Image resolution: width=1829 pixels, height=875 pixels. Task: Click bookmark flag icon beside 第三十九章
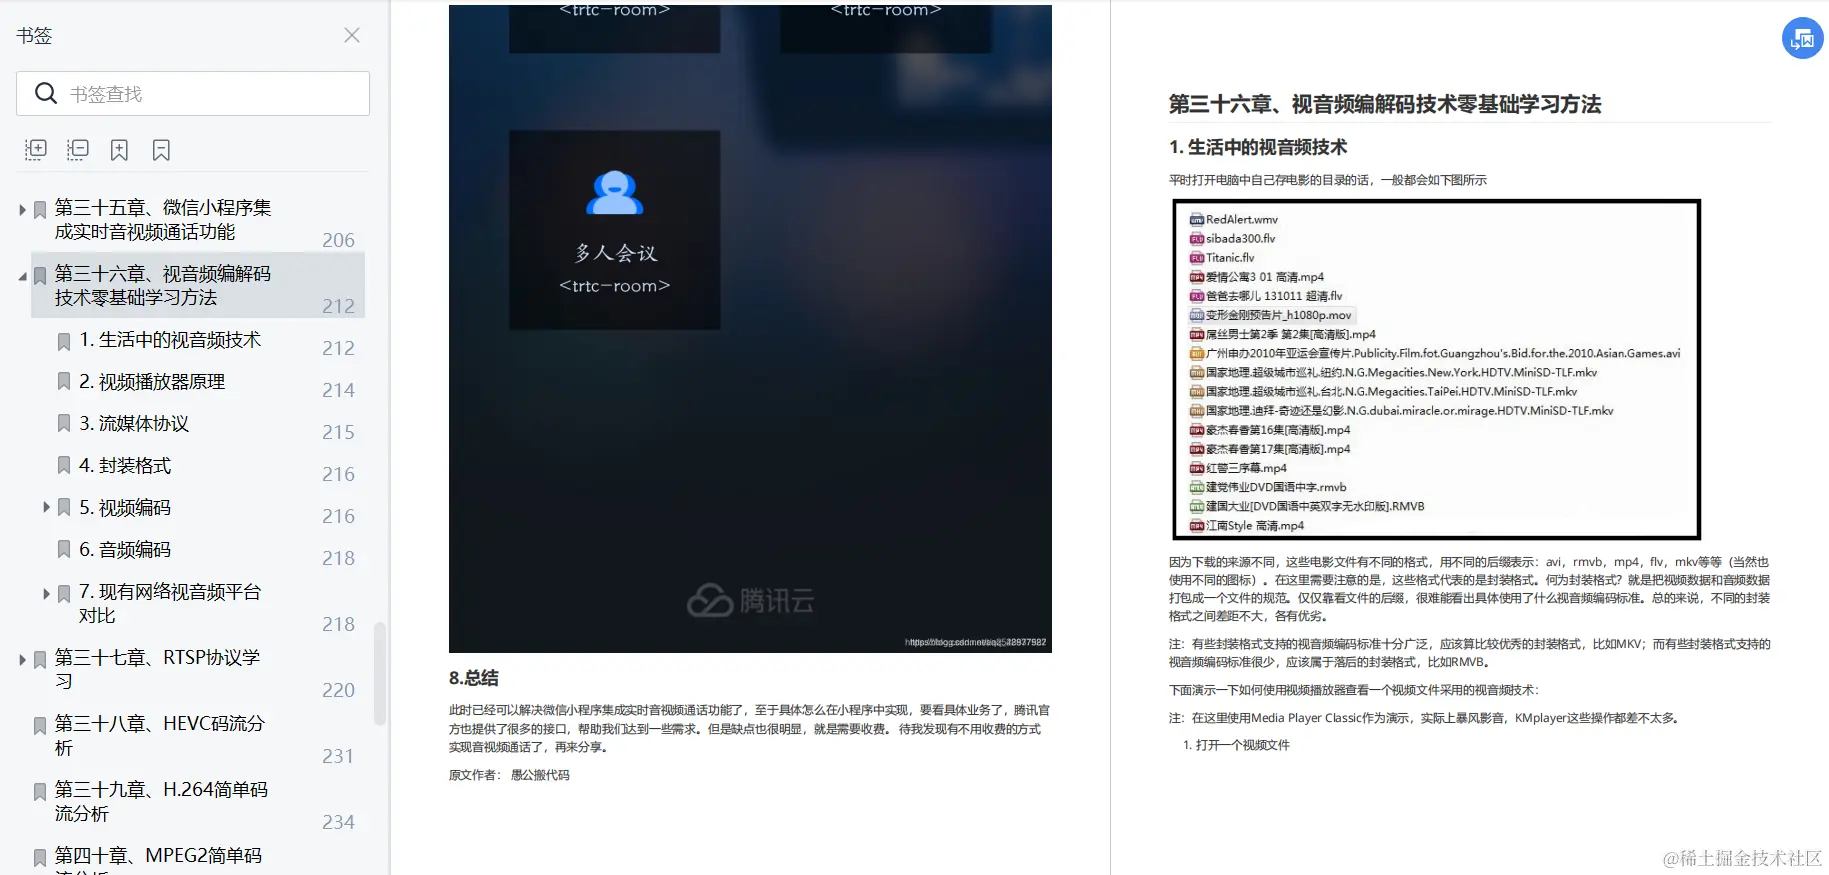(x=40, y=792)
